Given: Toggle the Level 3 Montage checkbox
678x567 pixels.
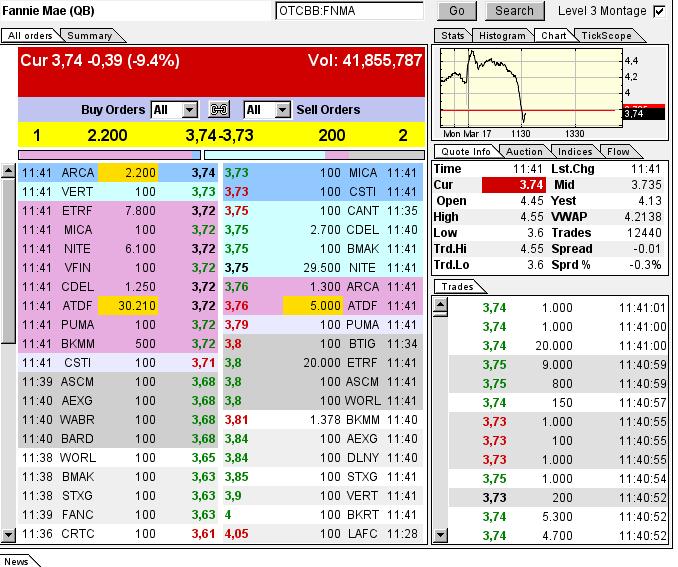Looking at the screenshot, I should pyautogui.click(x=659, y=11).
